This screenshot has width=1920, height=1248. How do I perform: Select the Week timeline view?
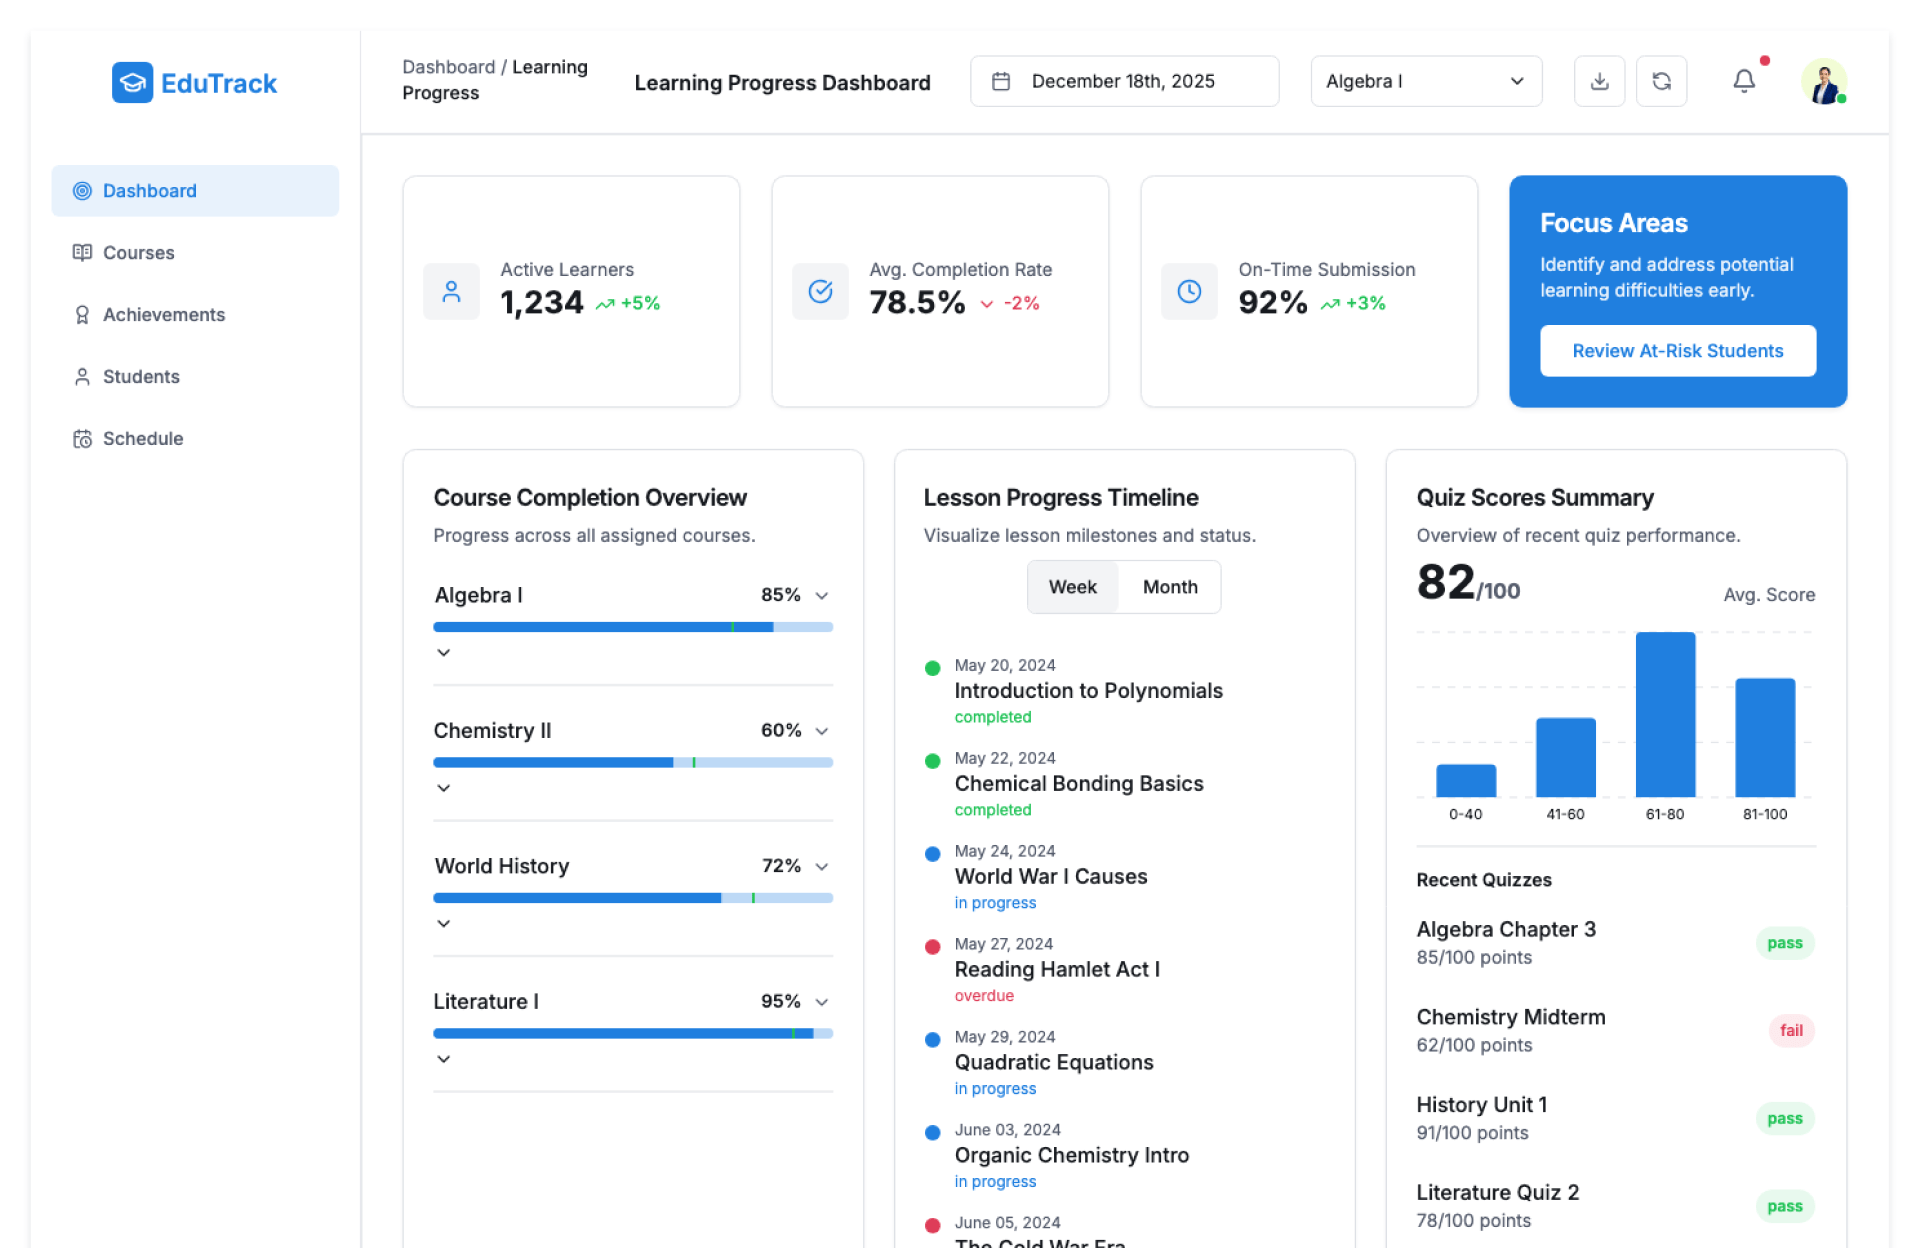coord(1072,587)
